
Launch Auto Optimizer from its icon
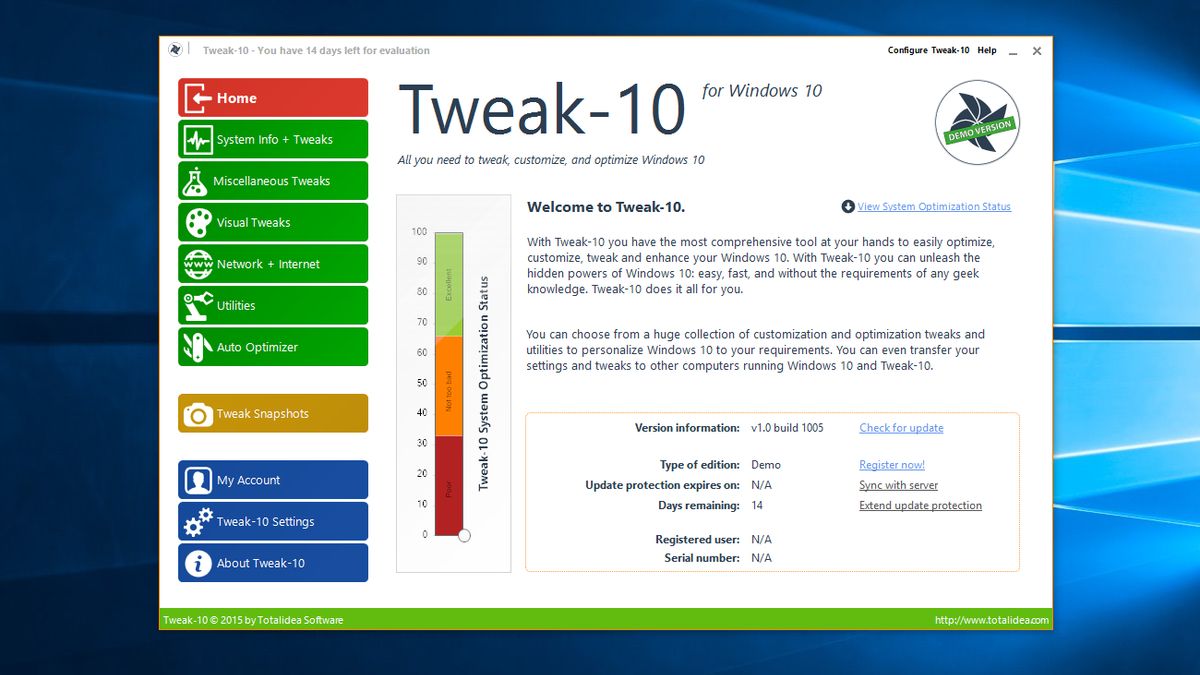(x=198, y=347)
